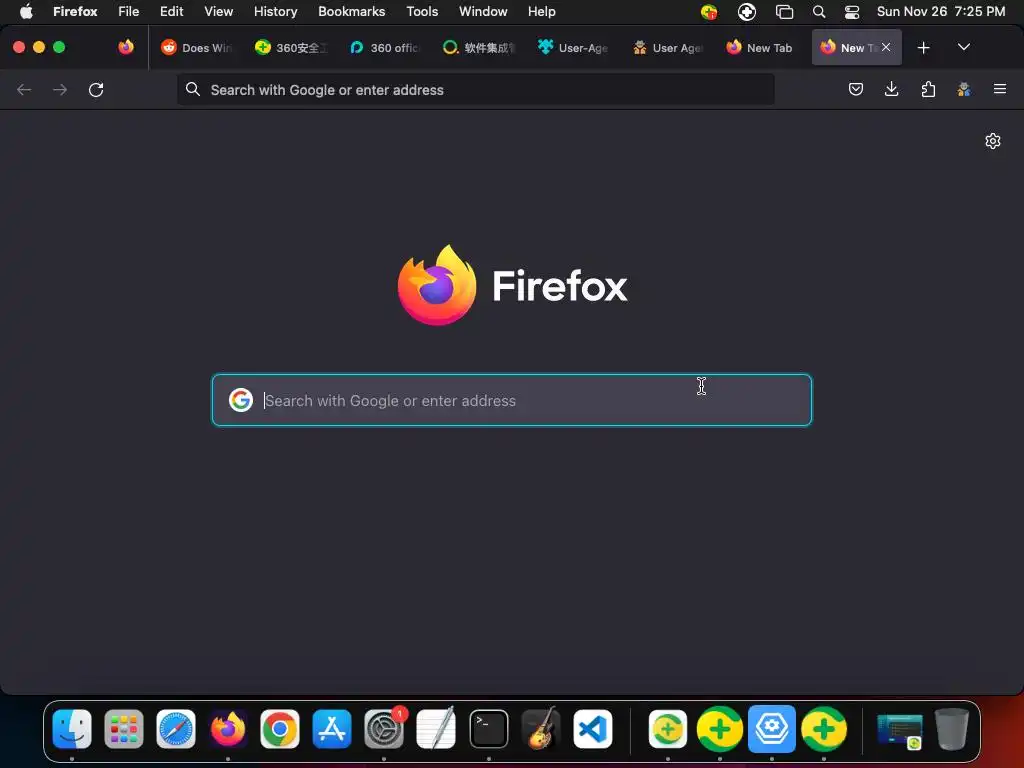
Task: Open the minimized window thumbnail in Dock
Action: pyautogui.click(x=900, y=730)
